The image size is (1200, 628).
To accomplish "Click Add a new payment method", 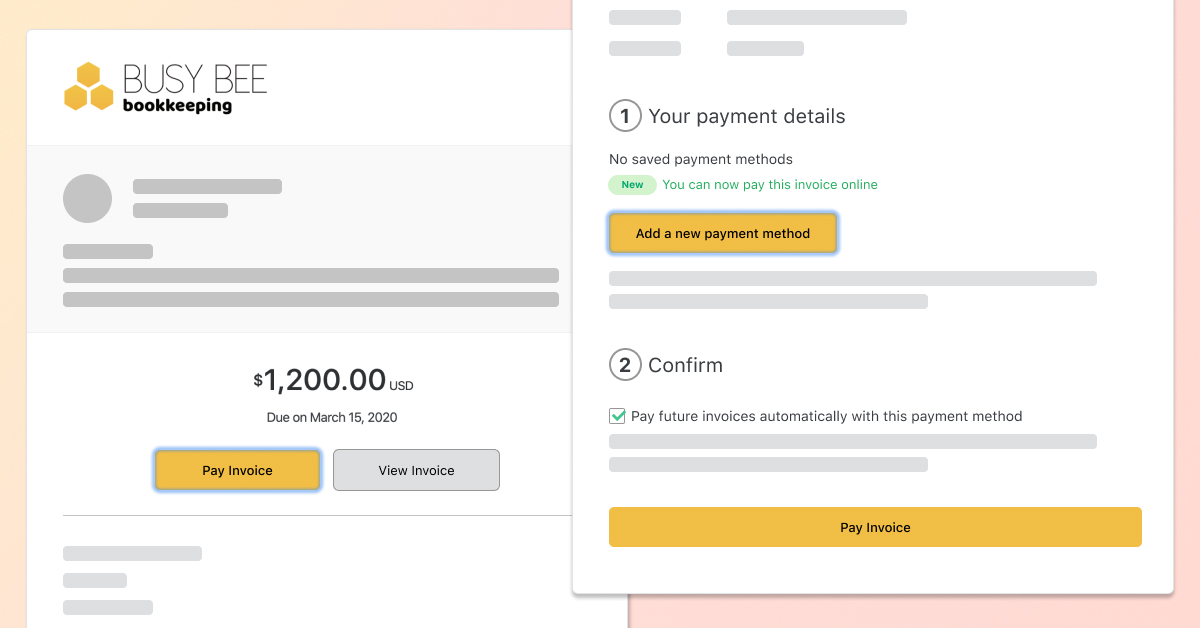I will pyautogui.click(x=722, y=233).
